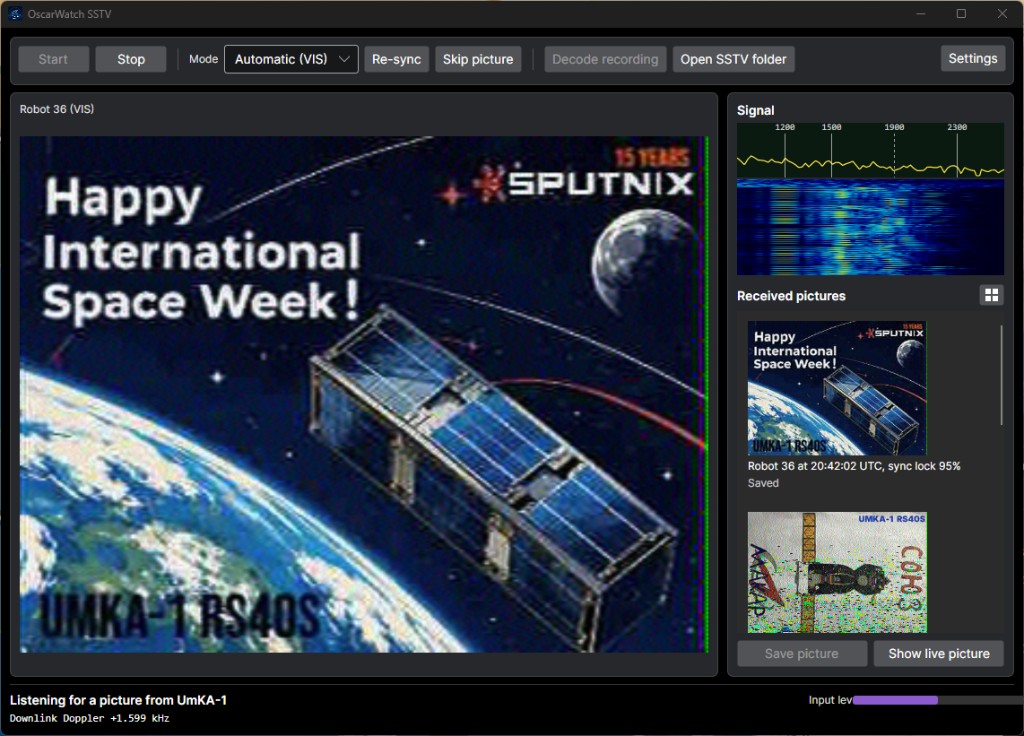Click the OscarWatch SSTV app icon
The height and width of the screenshot is (736, 1024).
pos(15,14)
